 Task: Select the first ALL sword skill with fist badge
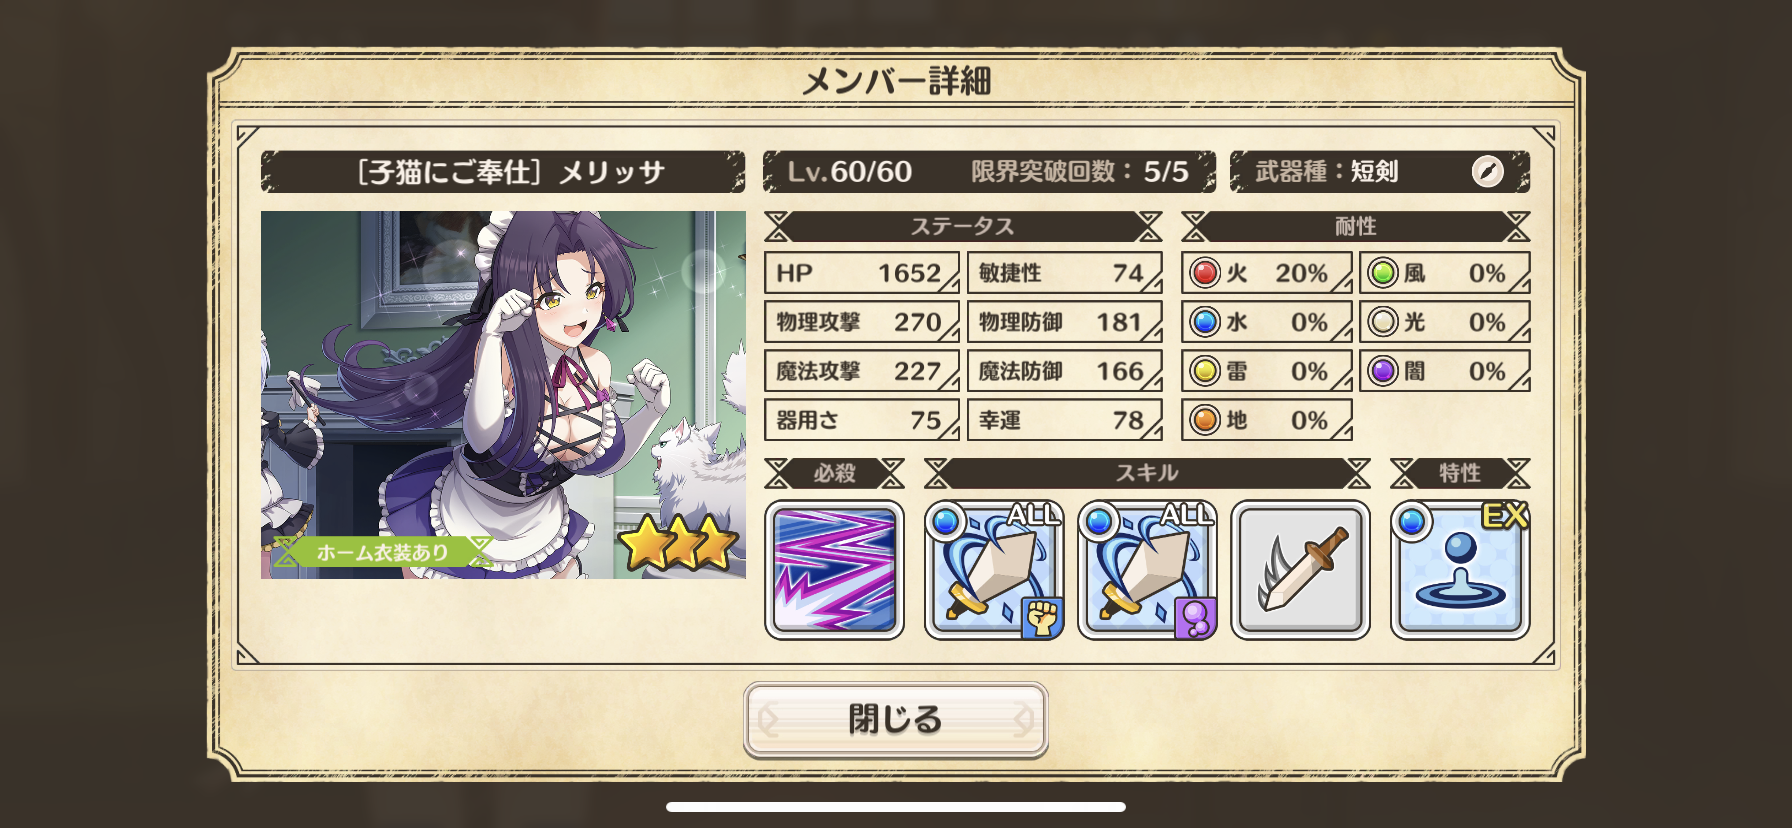tap(994, 570)
